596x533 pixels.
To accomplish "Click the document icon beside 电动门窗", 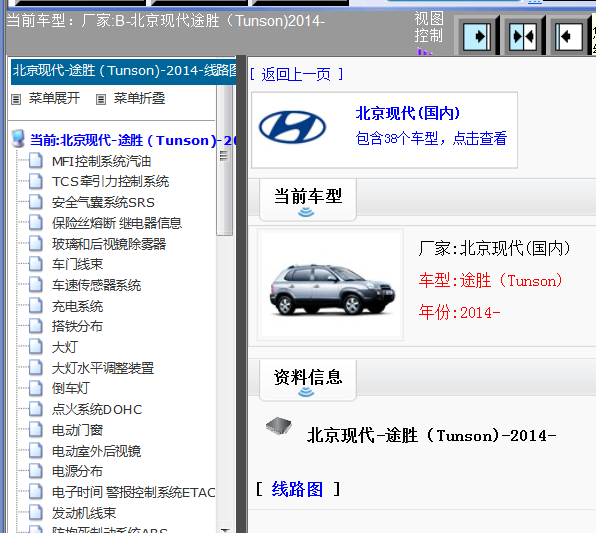I will 36,430.
